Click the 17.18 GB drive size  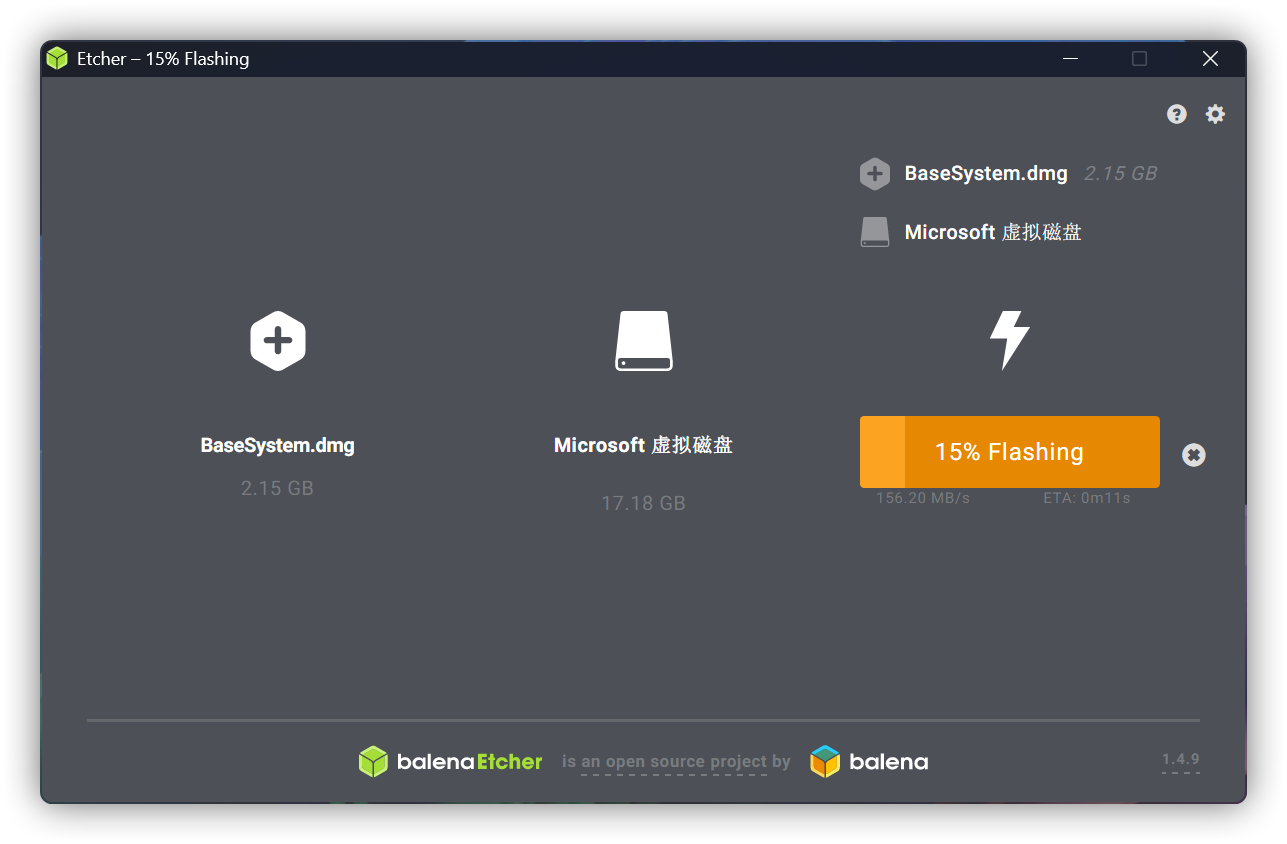644,503
